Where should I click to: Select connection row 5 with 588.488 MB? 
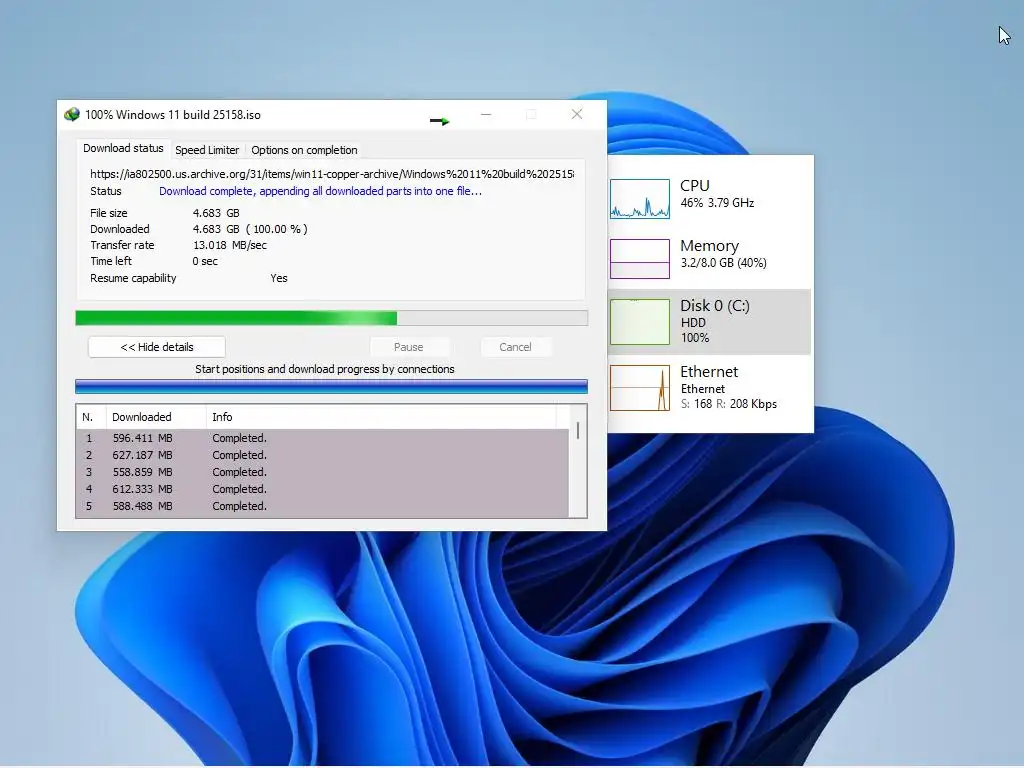(x=323, y=505)
